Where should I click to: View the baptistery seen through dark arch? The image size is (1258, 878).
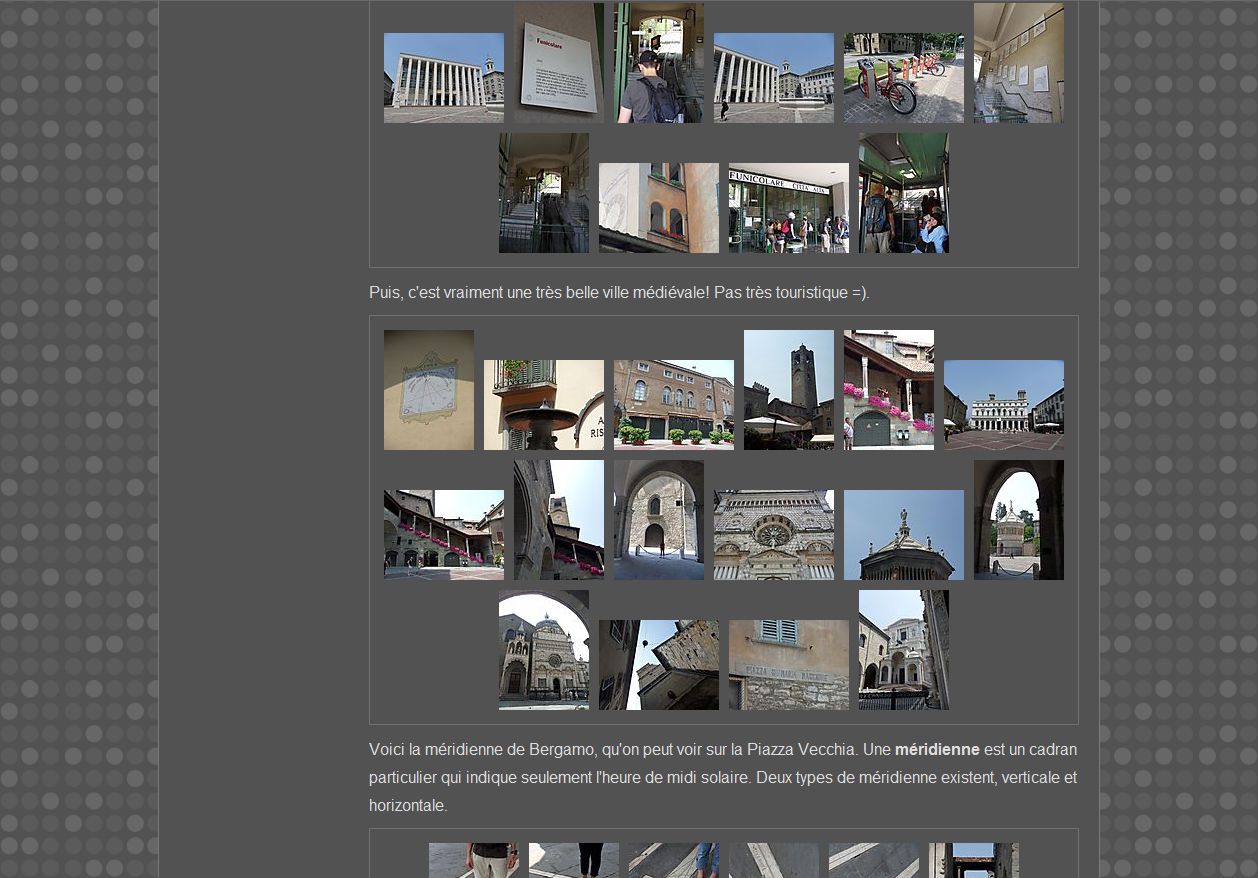point(1018,520)
